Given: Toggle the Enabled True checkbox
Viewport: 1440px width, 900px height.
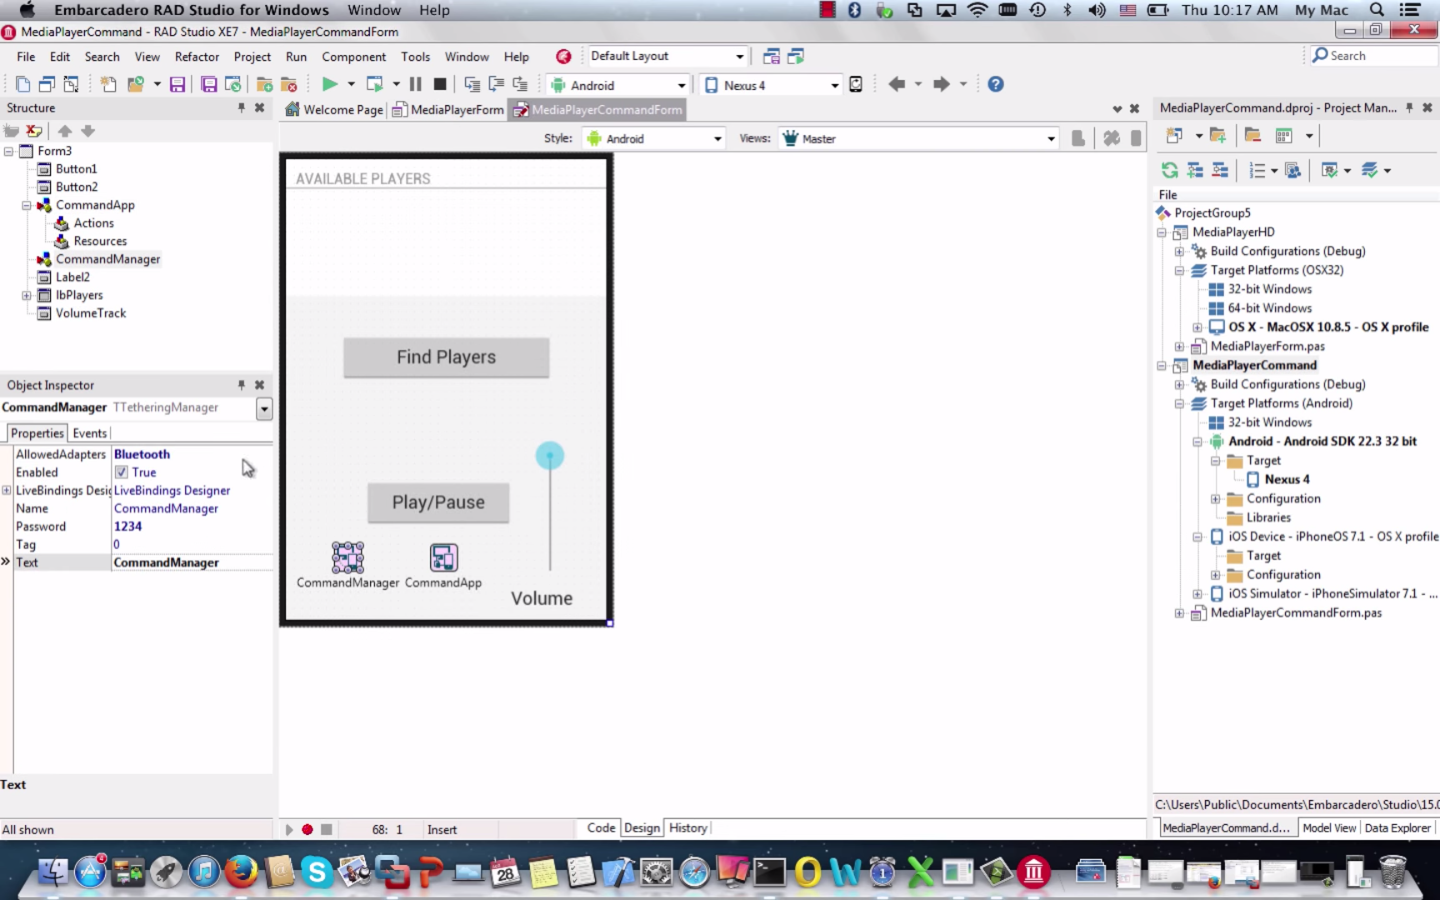Looking at the screenshot, I should tap(121, 473).
